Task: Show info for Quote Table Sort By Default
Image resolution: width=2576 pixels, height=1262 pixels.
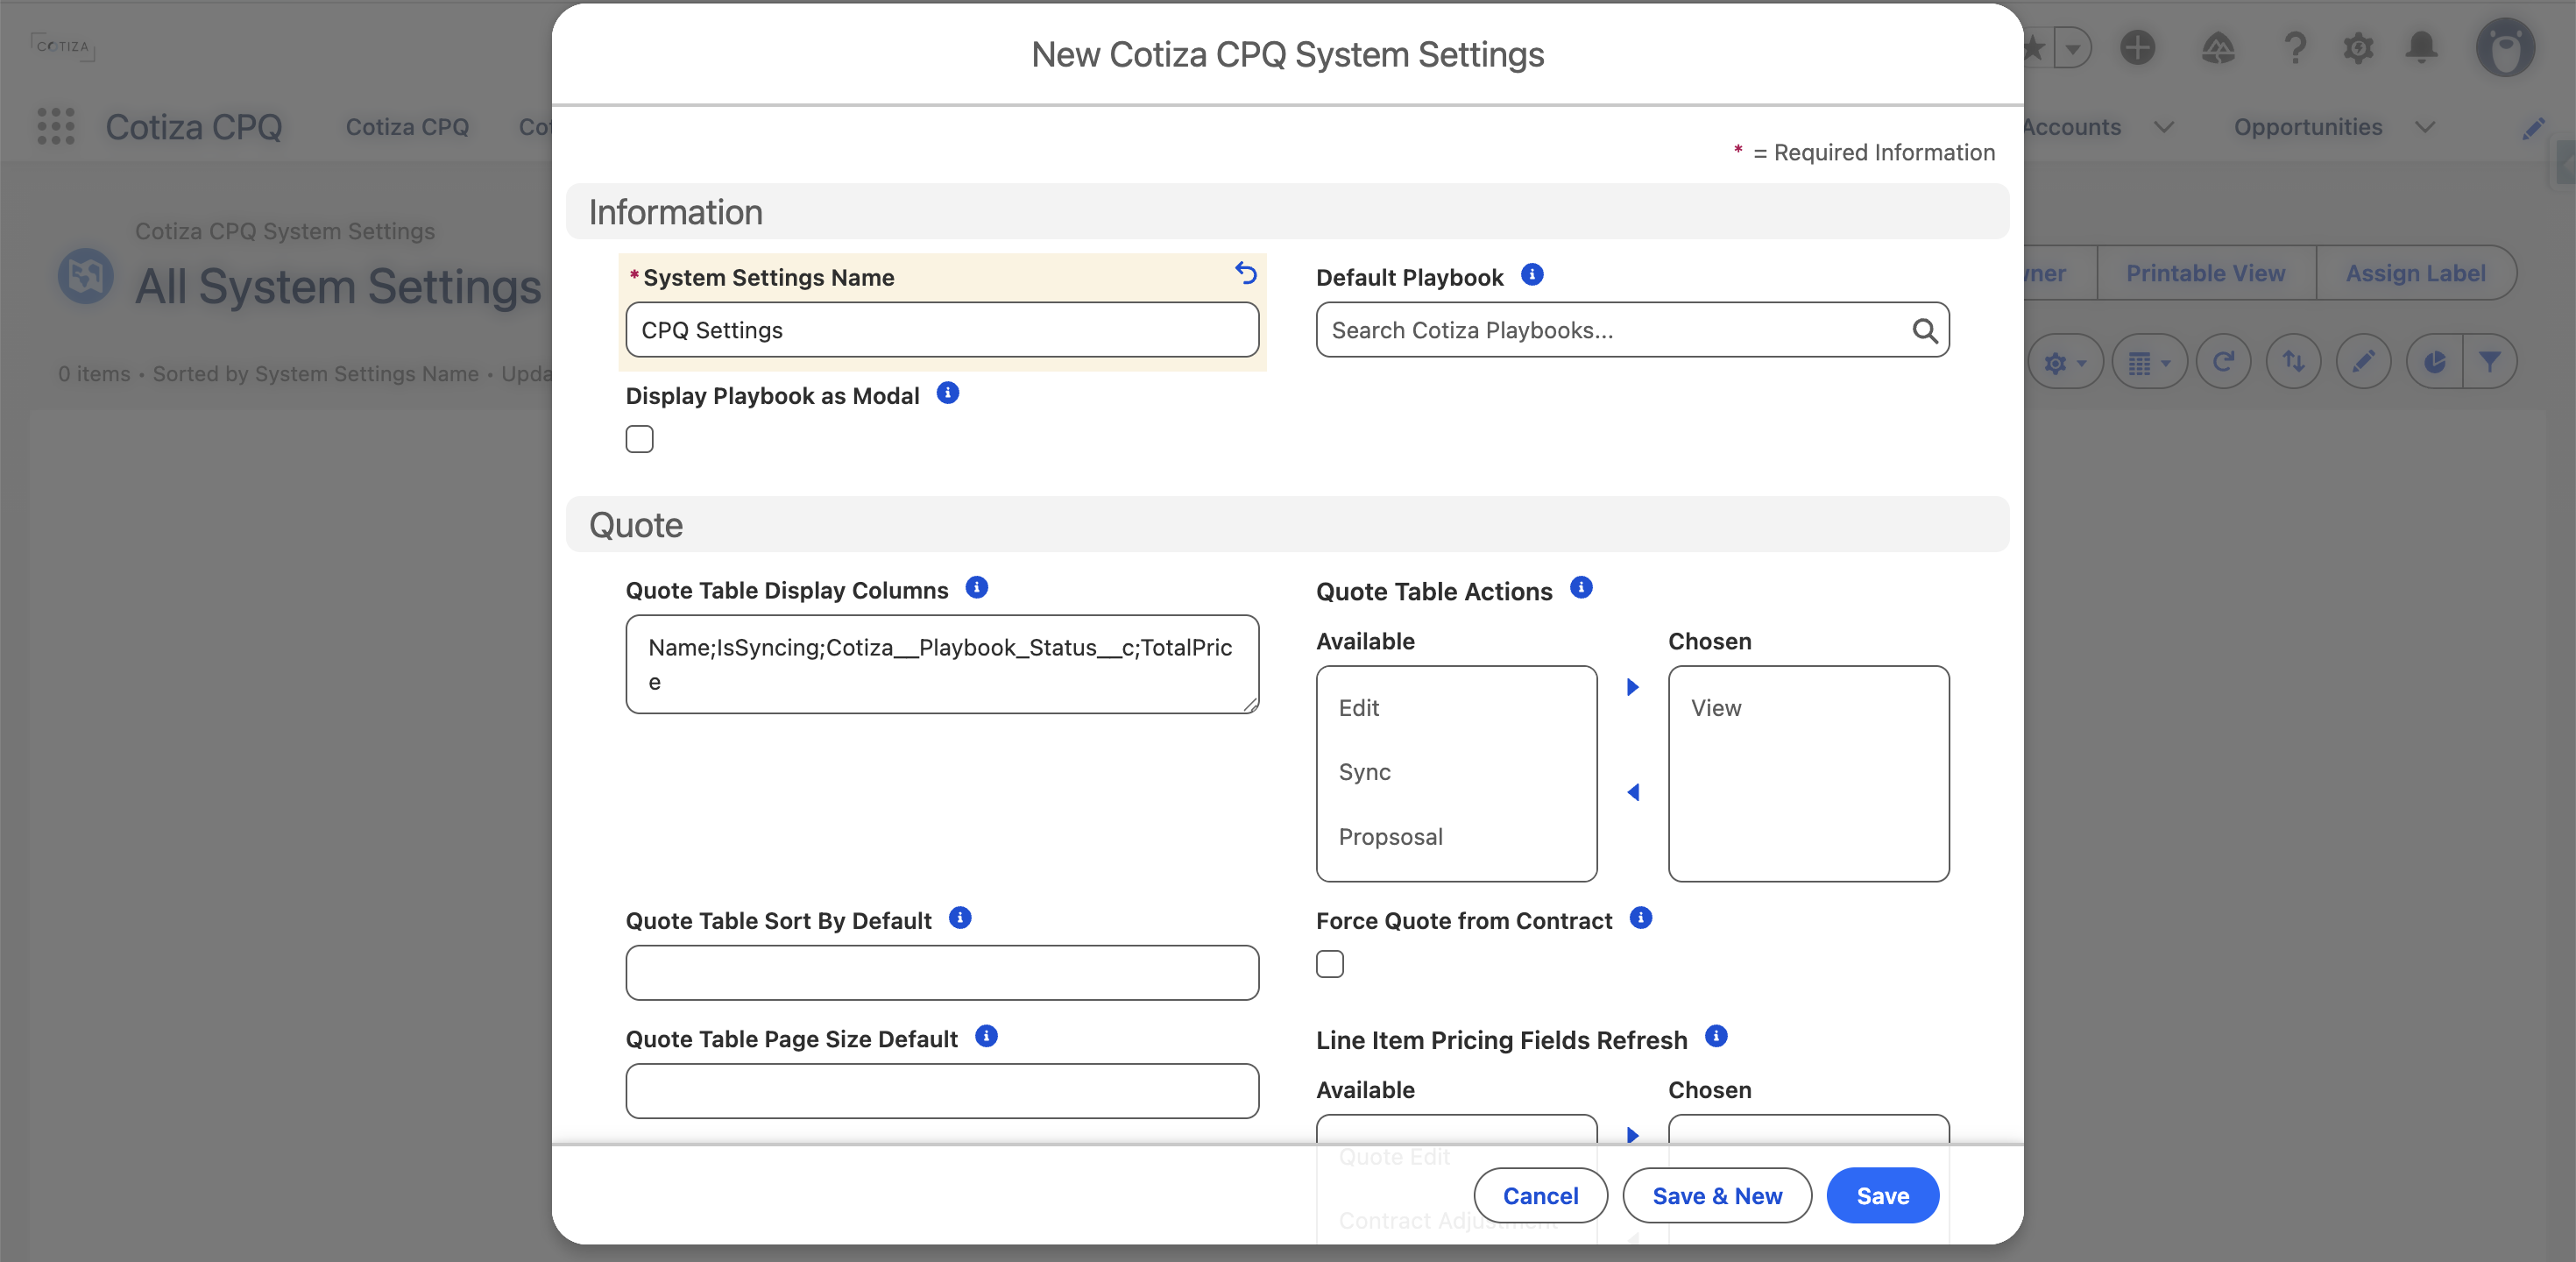Action: (960, 918)
